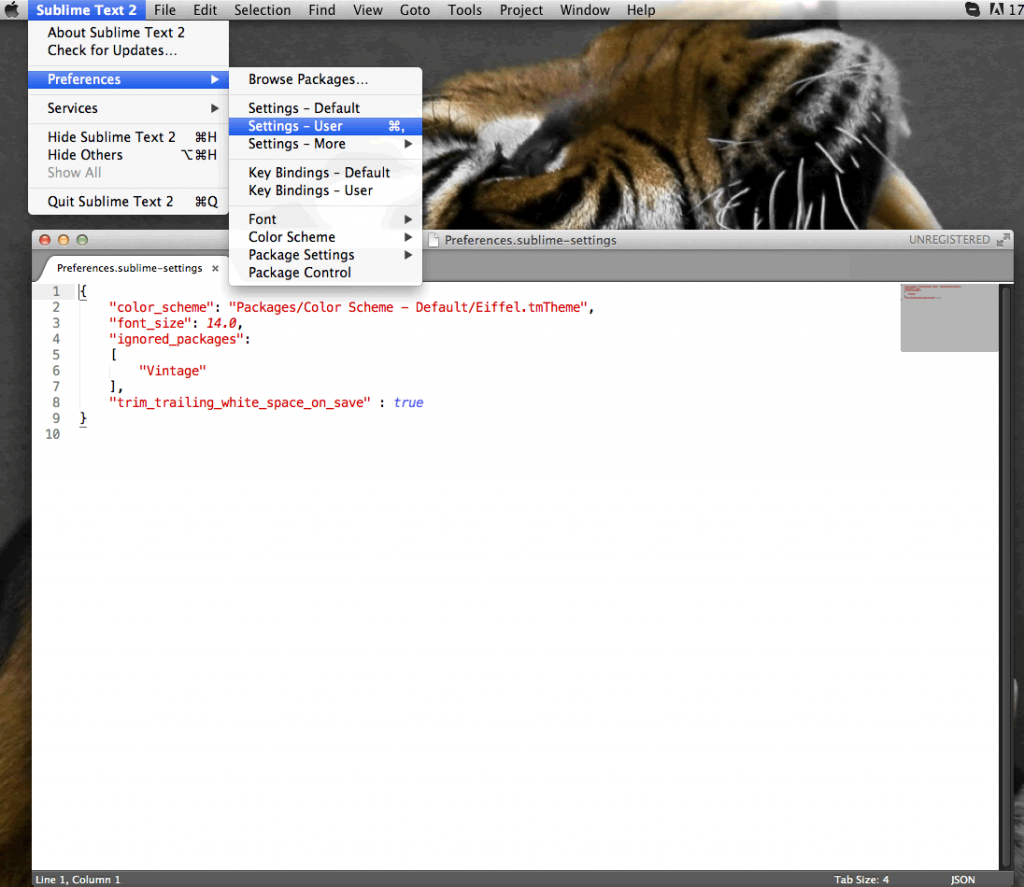
Task: Open the JSON syntax selector in status bar
Action: 962,880
